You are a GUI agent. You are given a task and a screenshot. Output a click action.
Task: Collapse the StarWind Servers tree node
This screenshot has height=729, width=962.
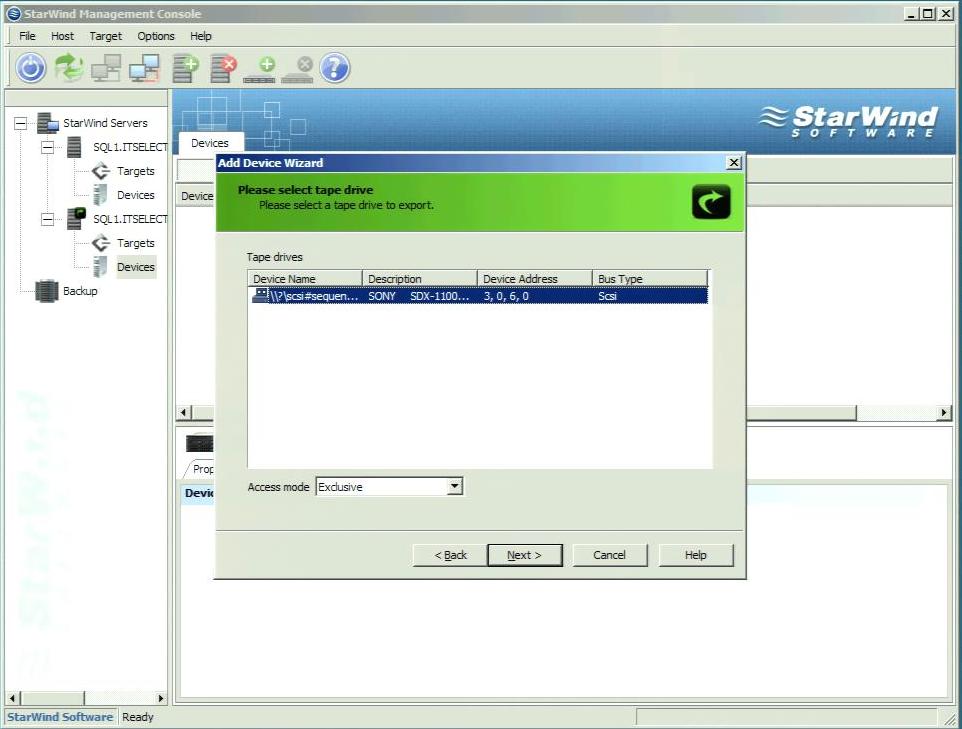[21, 123]
